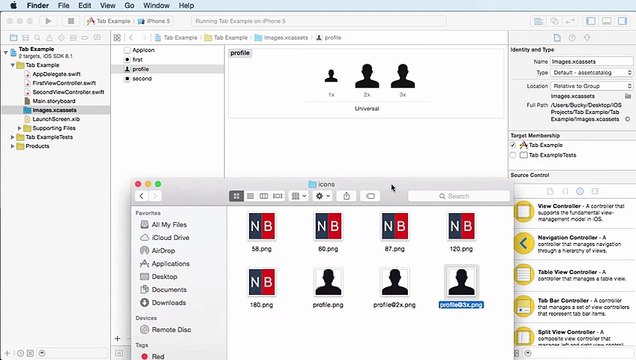
Task: Show the Media library tab
Action: click(595, 191)
